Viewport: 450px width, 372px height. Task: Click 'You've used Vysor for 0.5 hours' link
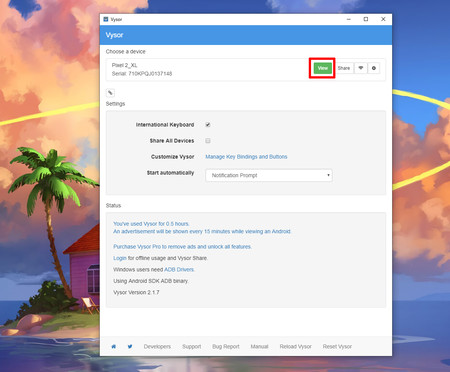pyautogui.click(x=151, y=224)
